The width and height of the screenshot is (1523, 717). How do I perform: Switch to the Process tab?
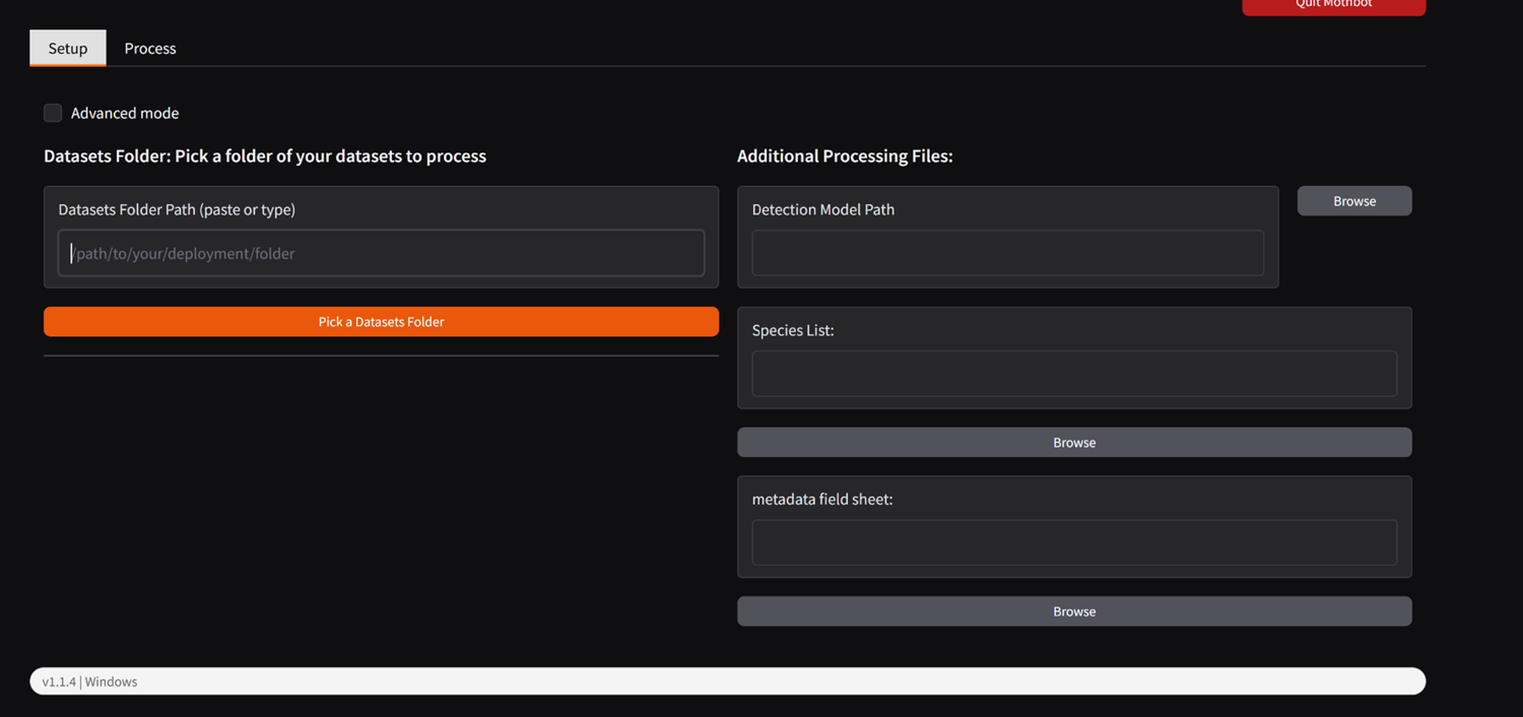tap(150, 48)
